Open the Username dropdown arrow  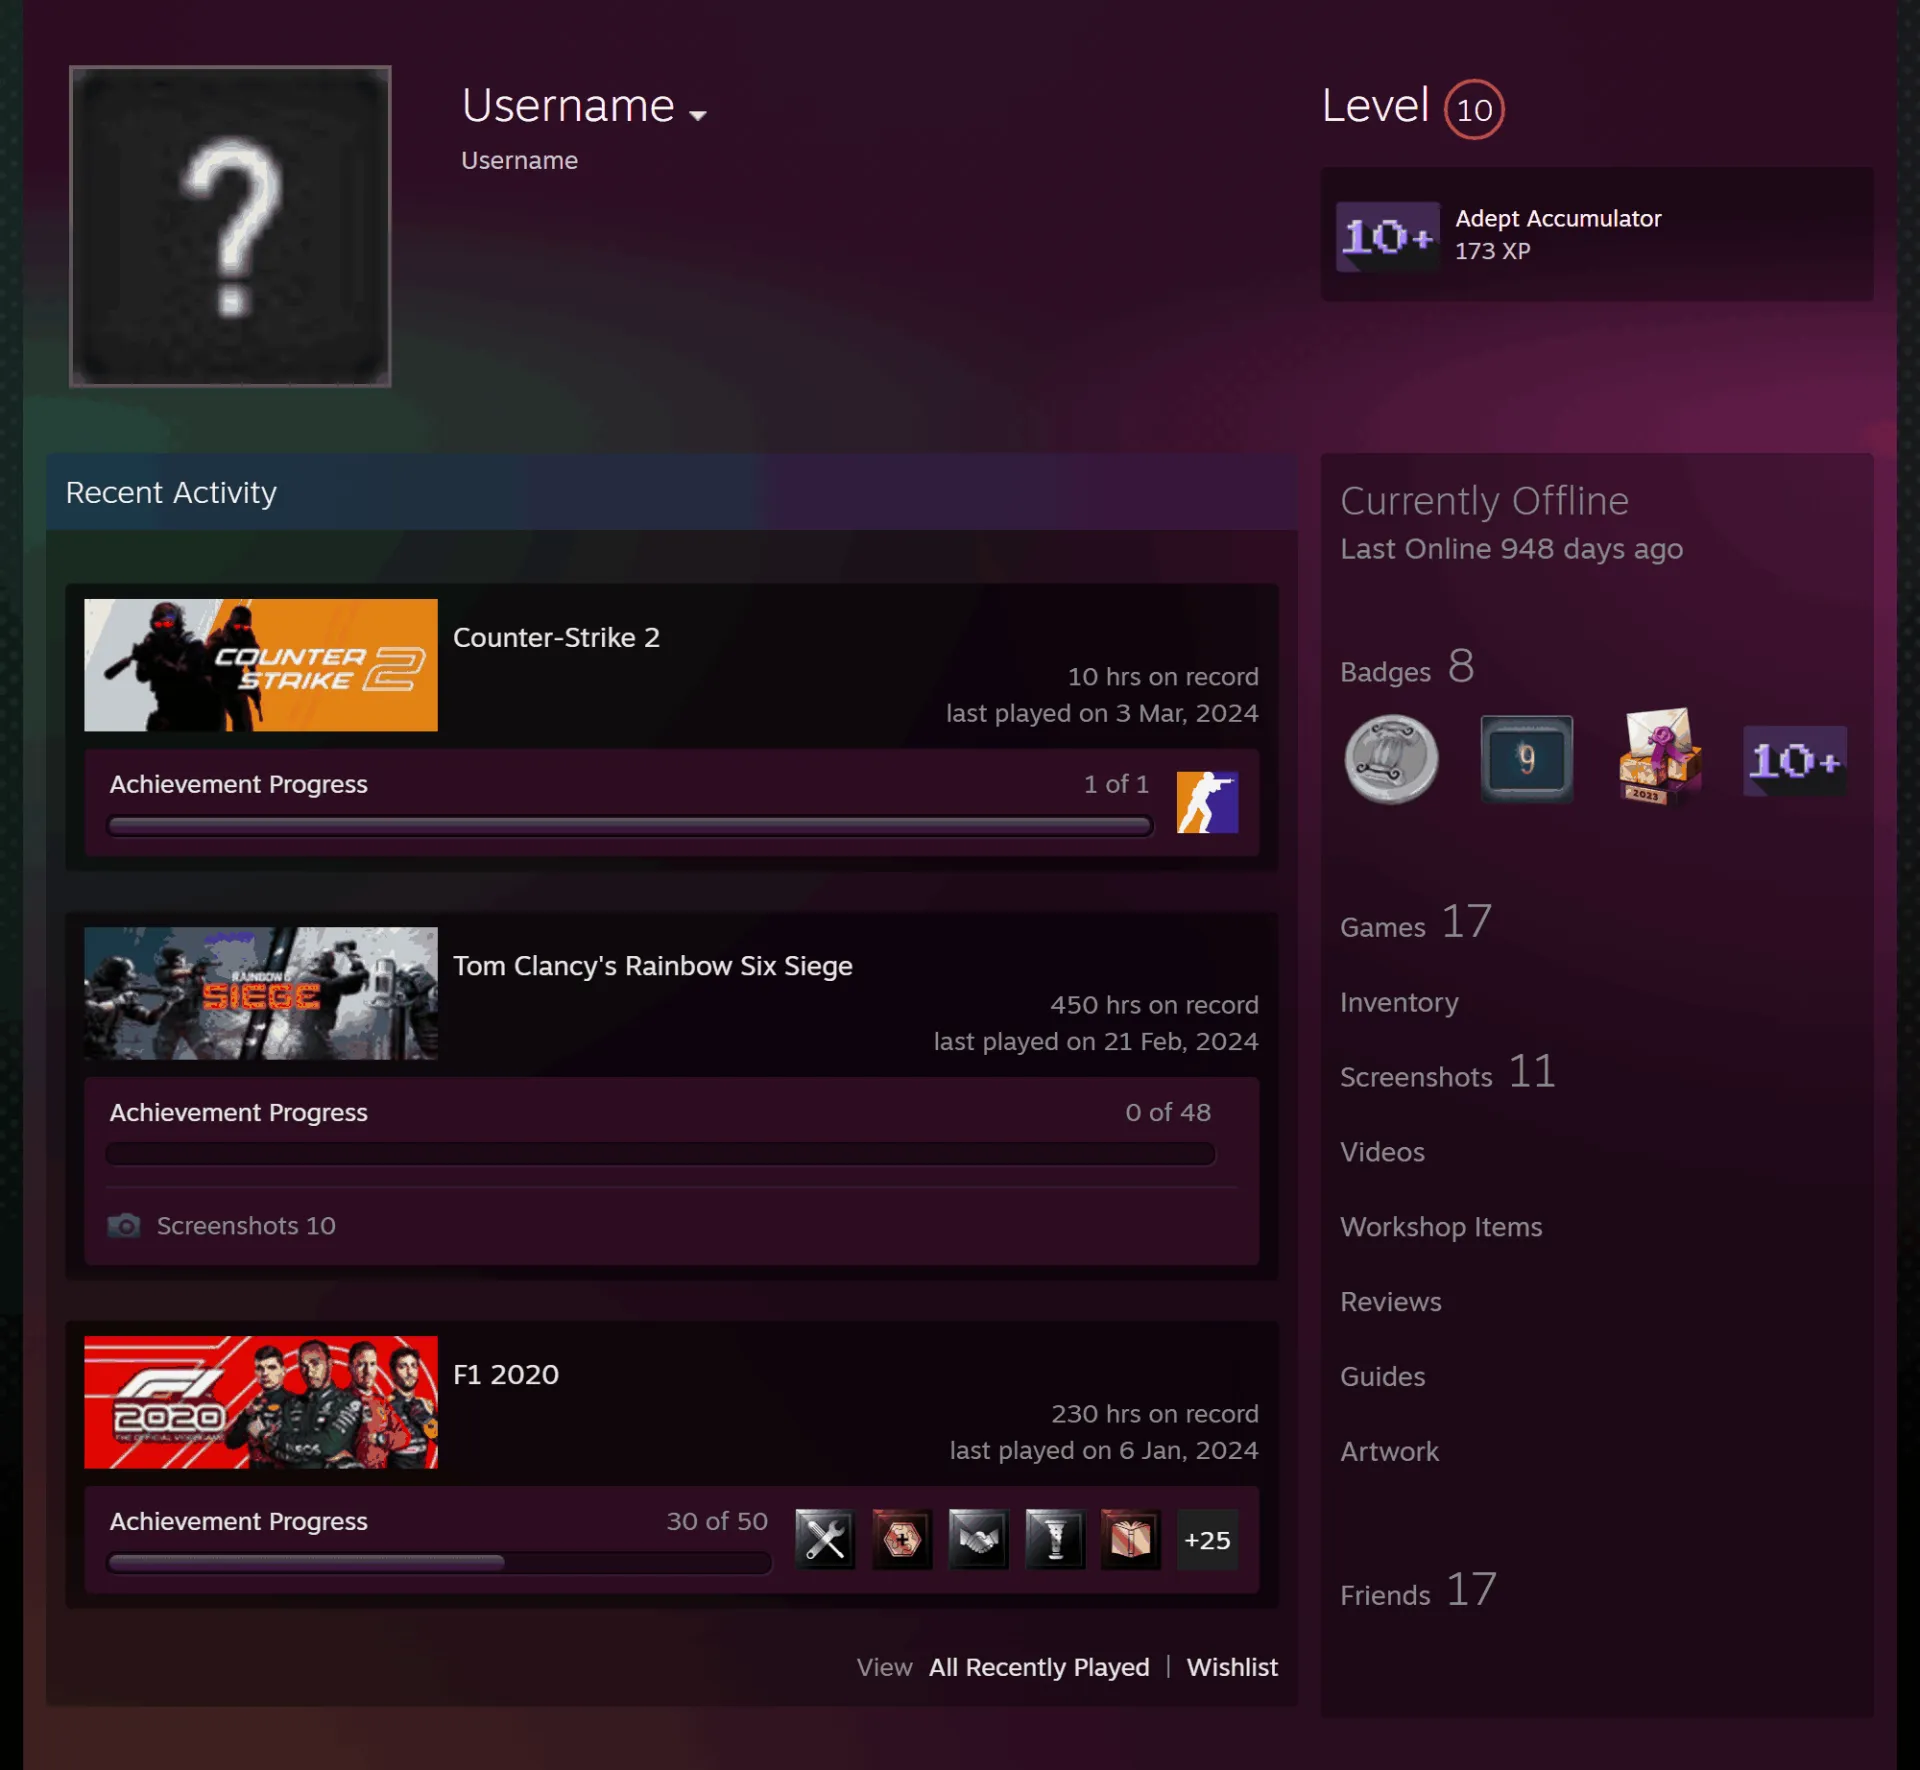pos(697,115)
